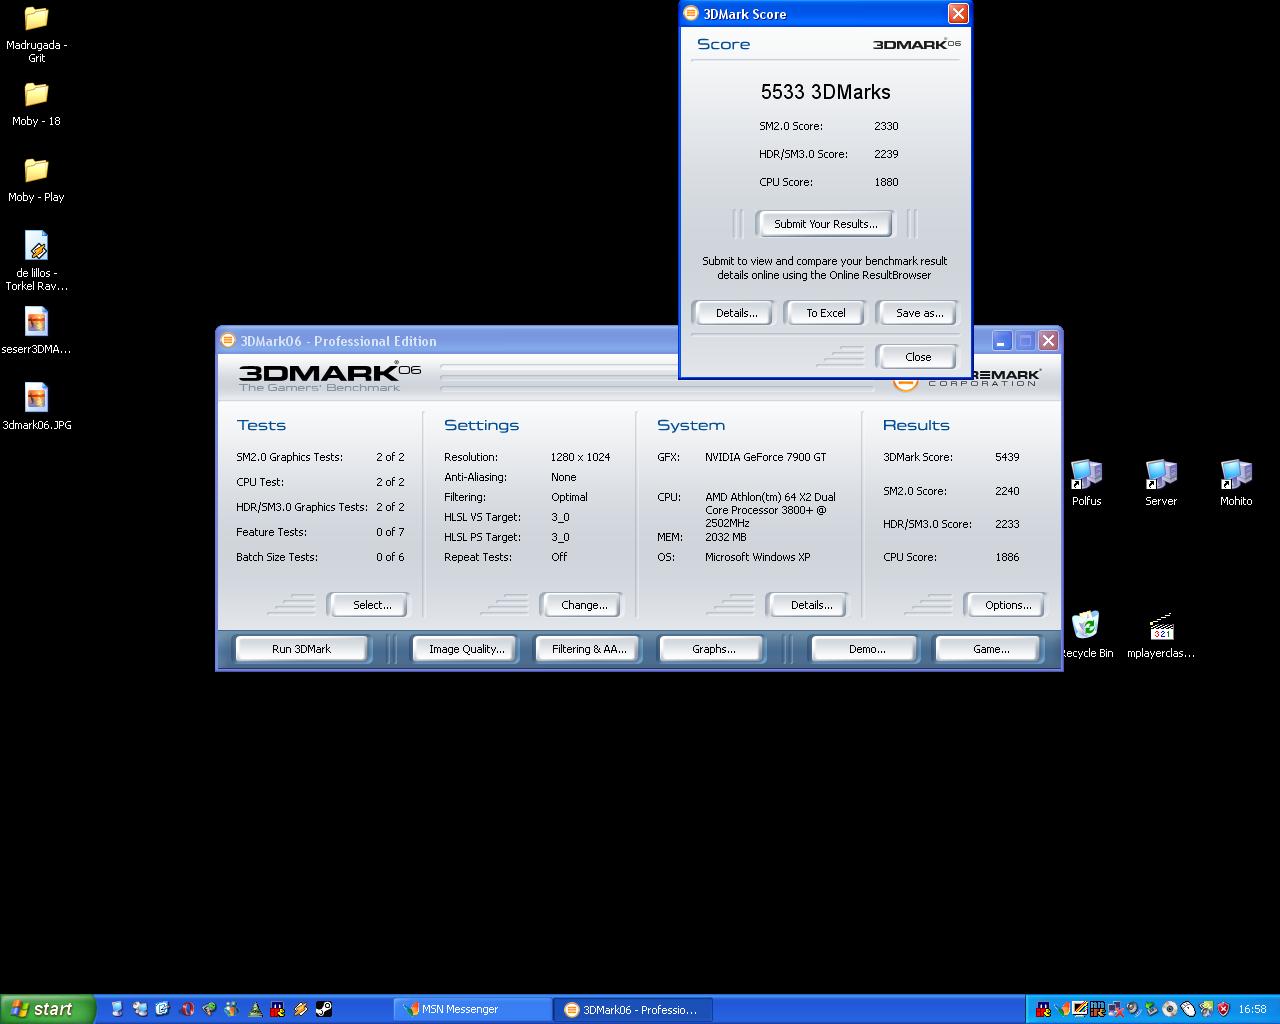
Task: Launch the Demo mode
Action: 866,649
